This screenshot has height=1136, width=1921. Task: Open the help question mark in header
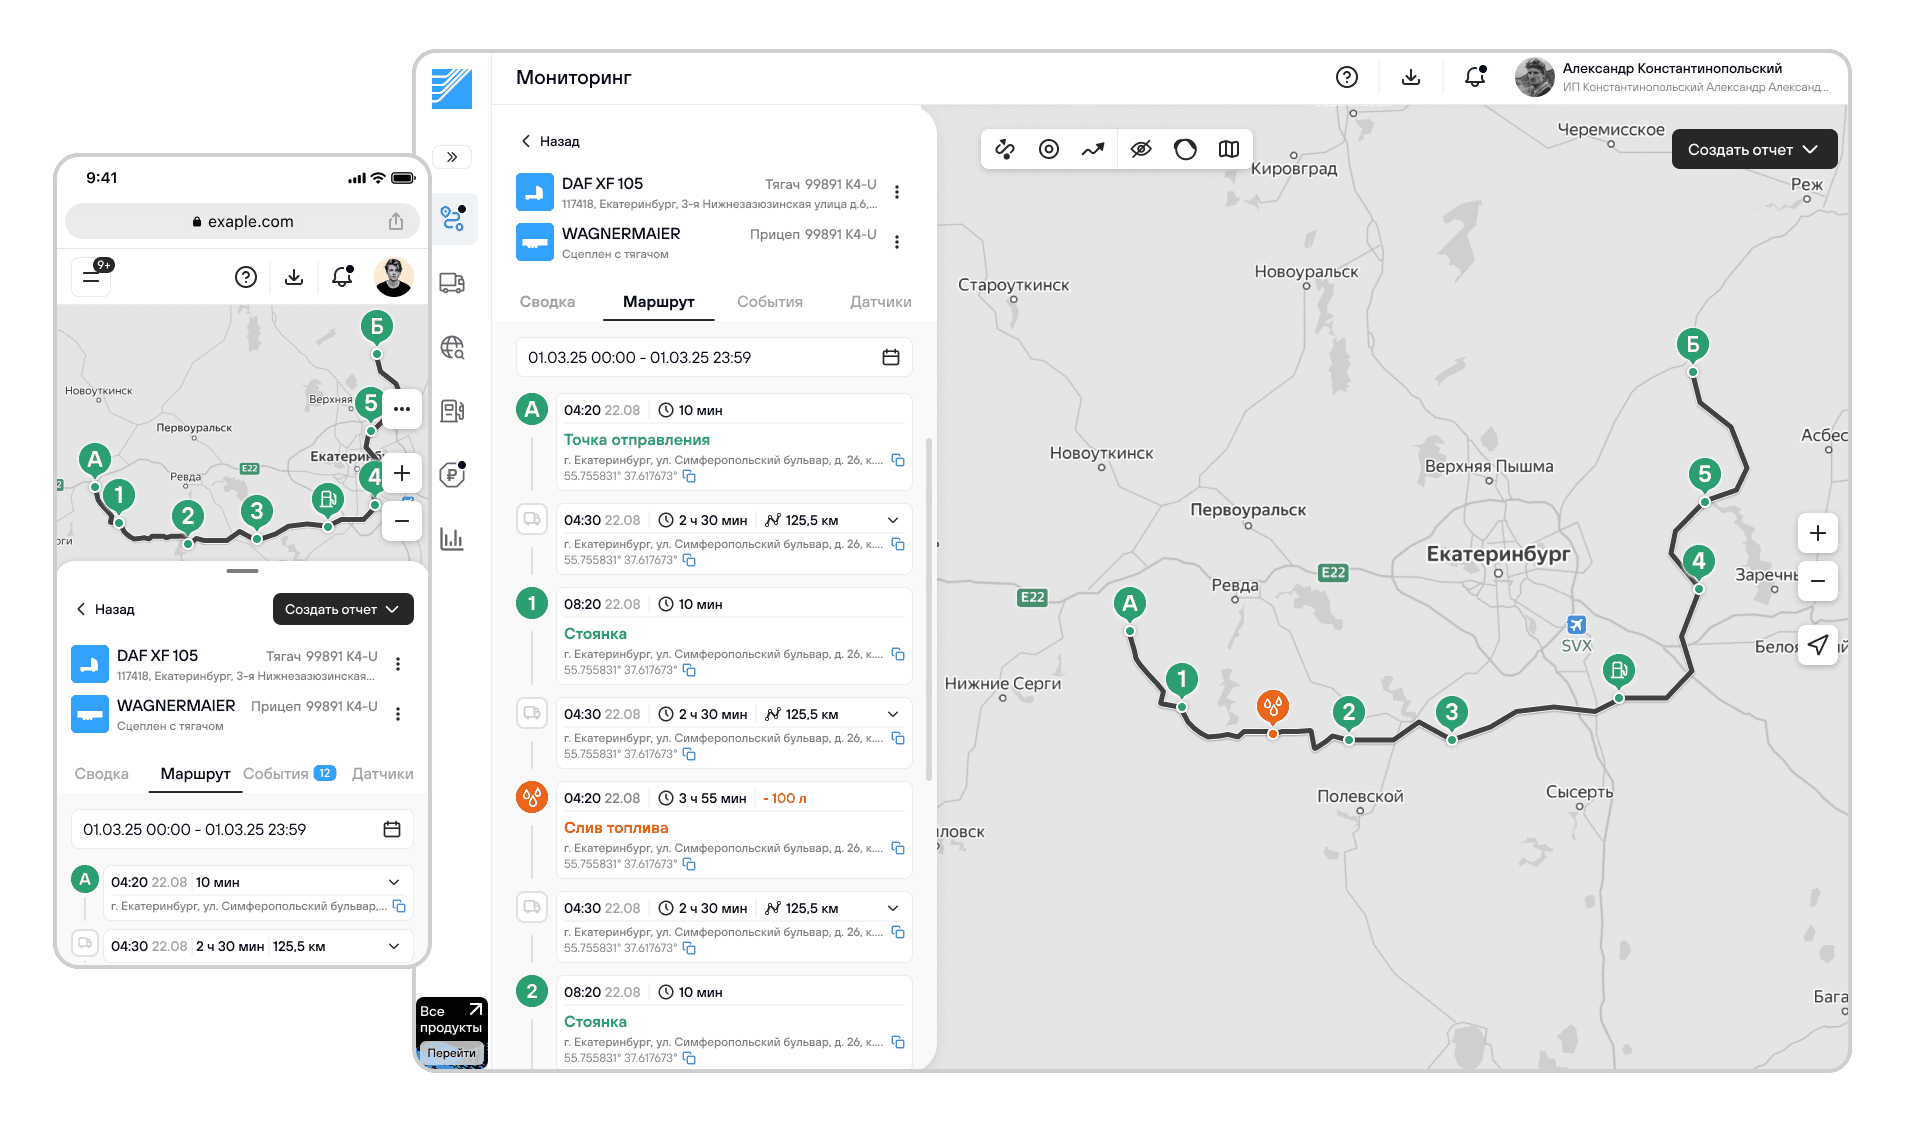point(1346,77)
